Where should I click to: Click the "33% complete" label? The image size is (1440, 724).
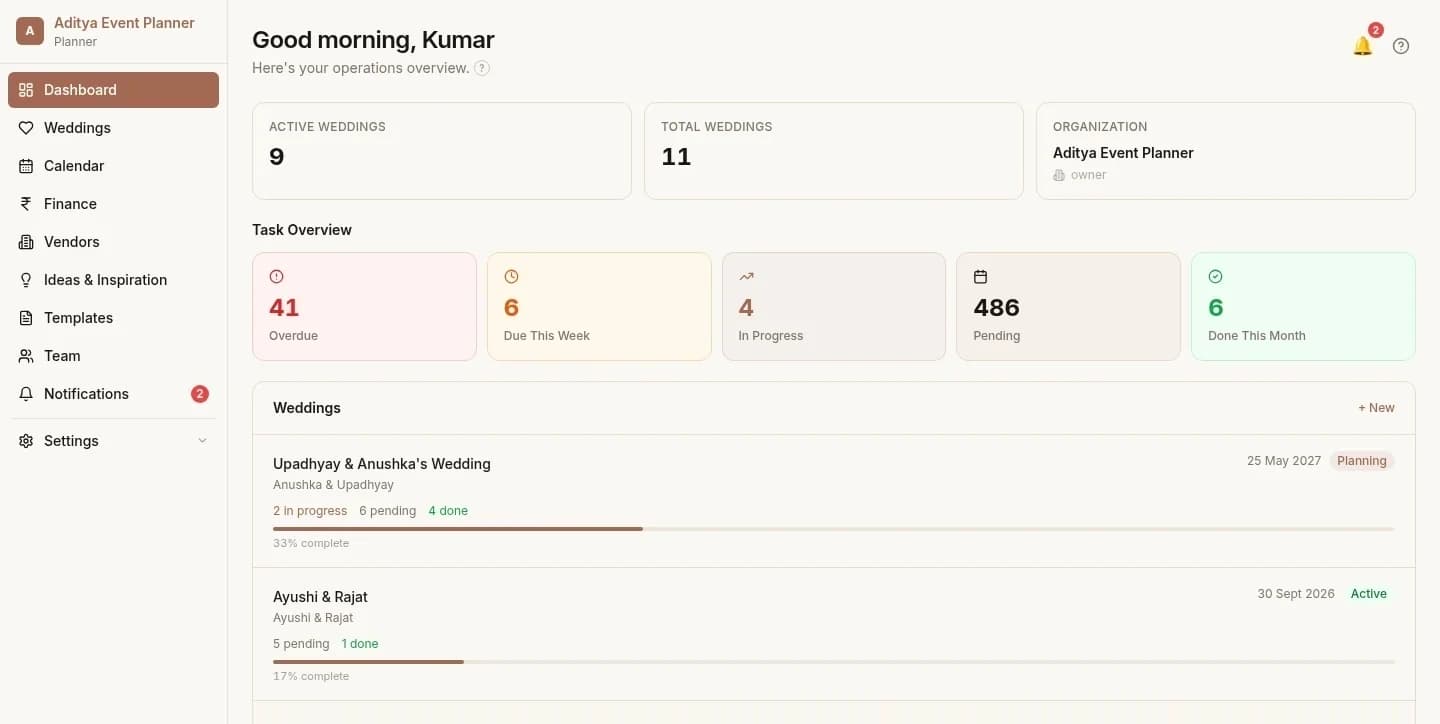tap(311, 543)
